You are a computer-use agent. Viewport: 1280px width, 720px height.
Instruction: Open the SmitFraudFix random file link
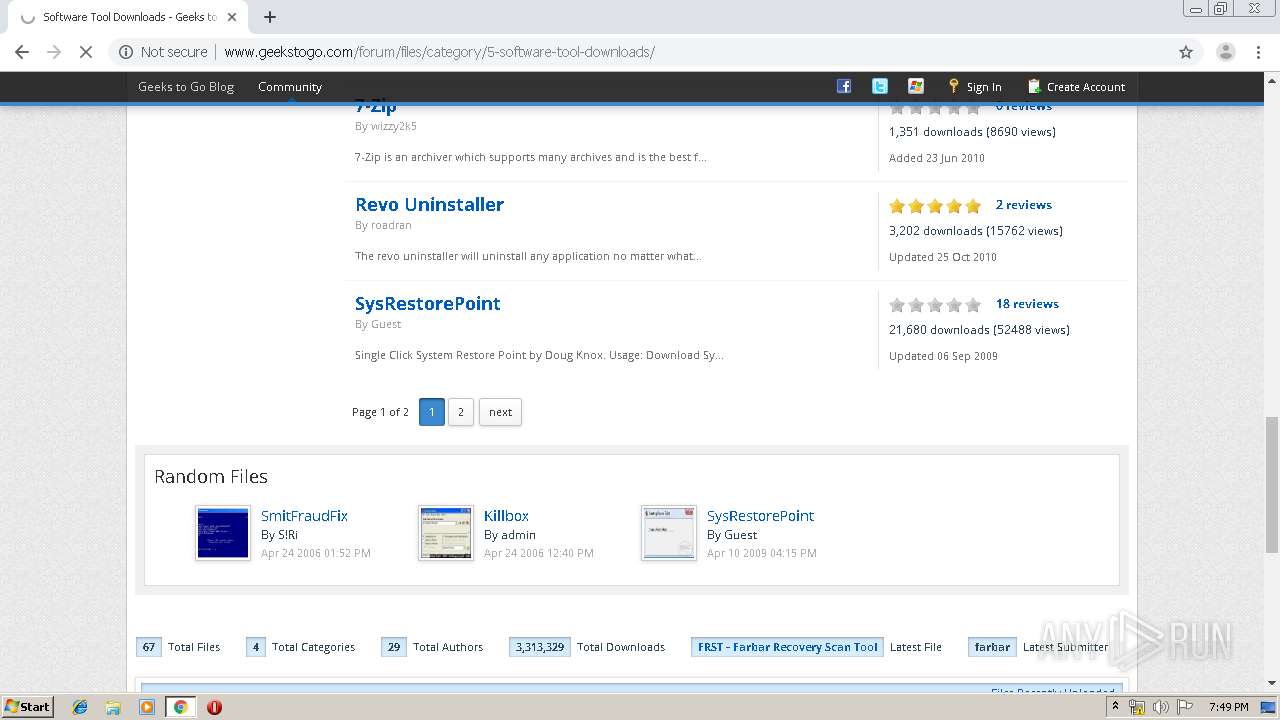[x=304, y=516]
